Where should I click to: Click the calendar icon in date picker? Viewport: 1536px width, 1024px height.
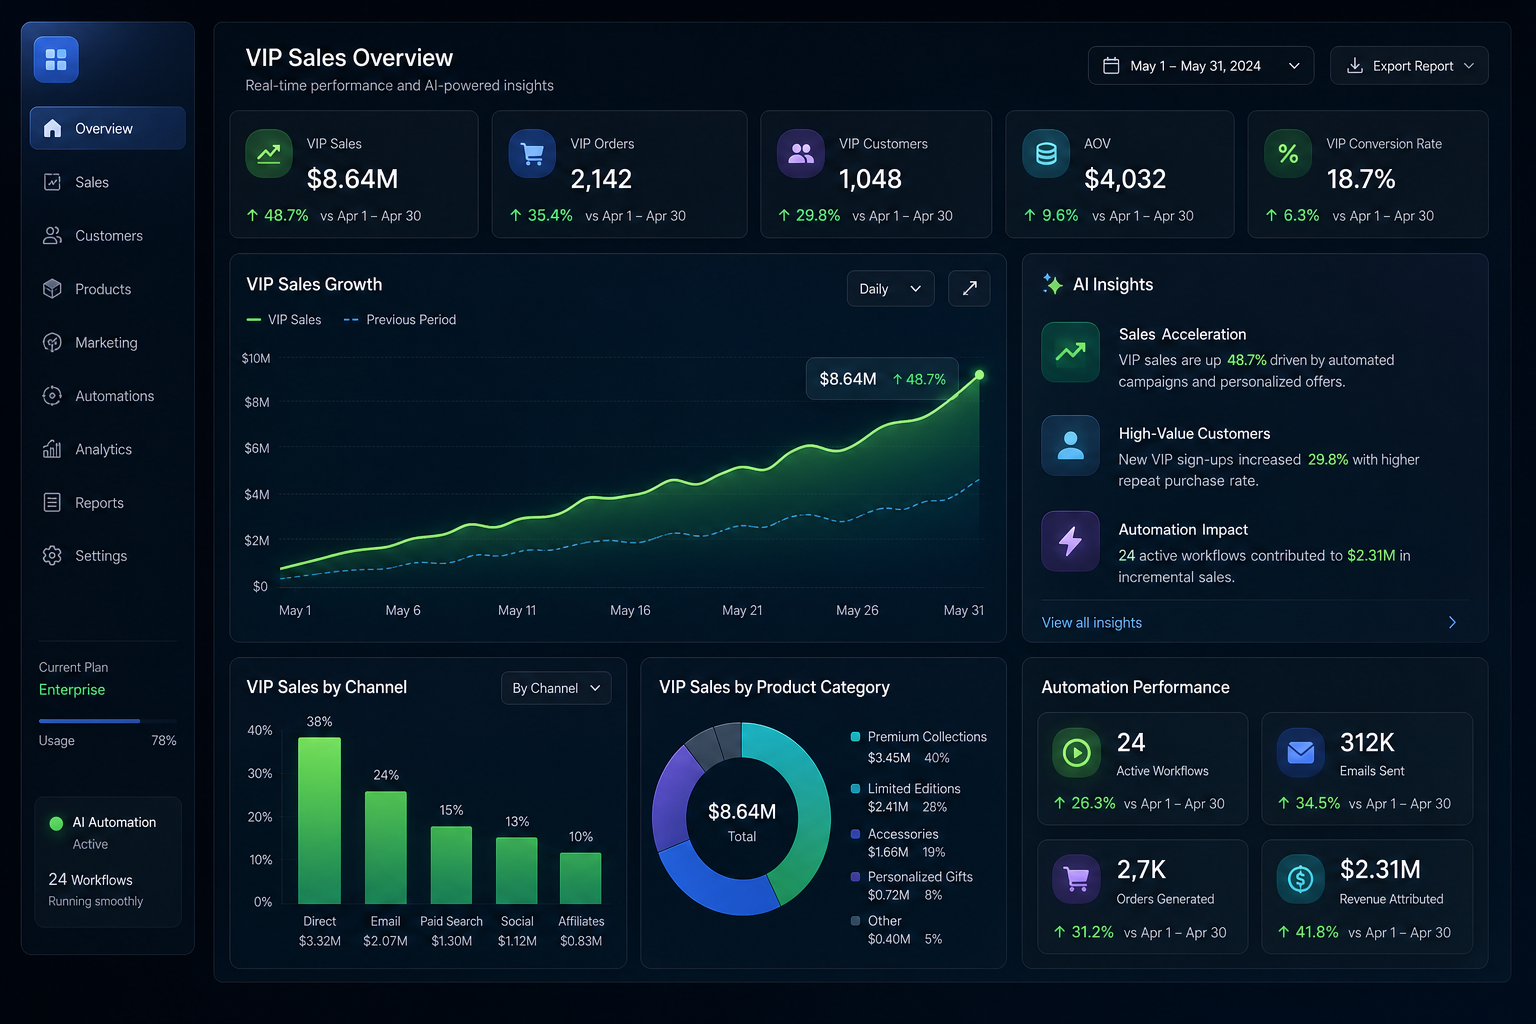(x=1111, y=66)
